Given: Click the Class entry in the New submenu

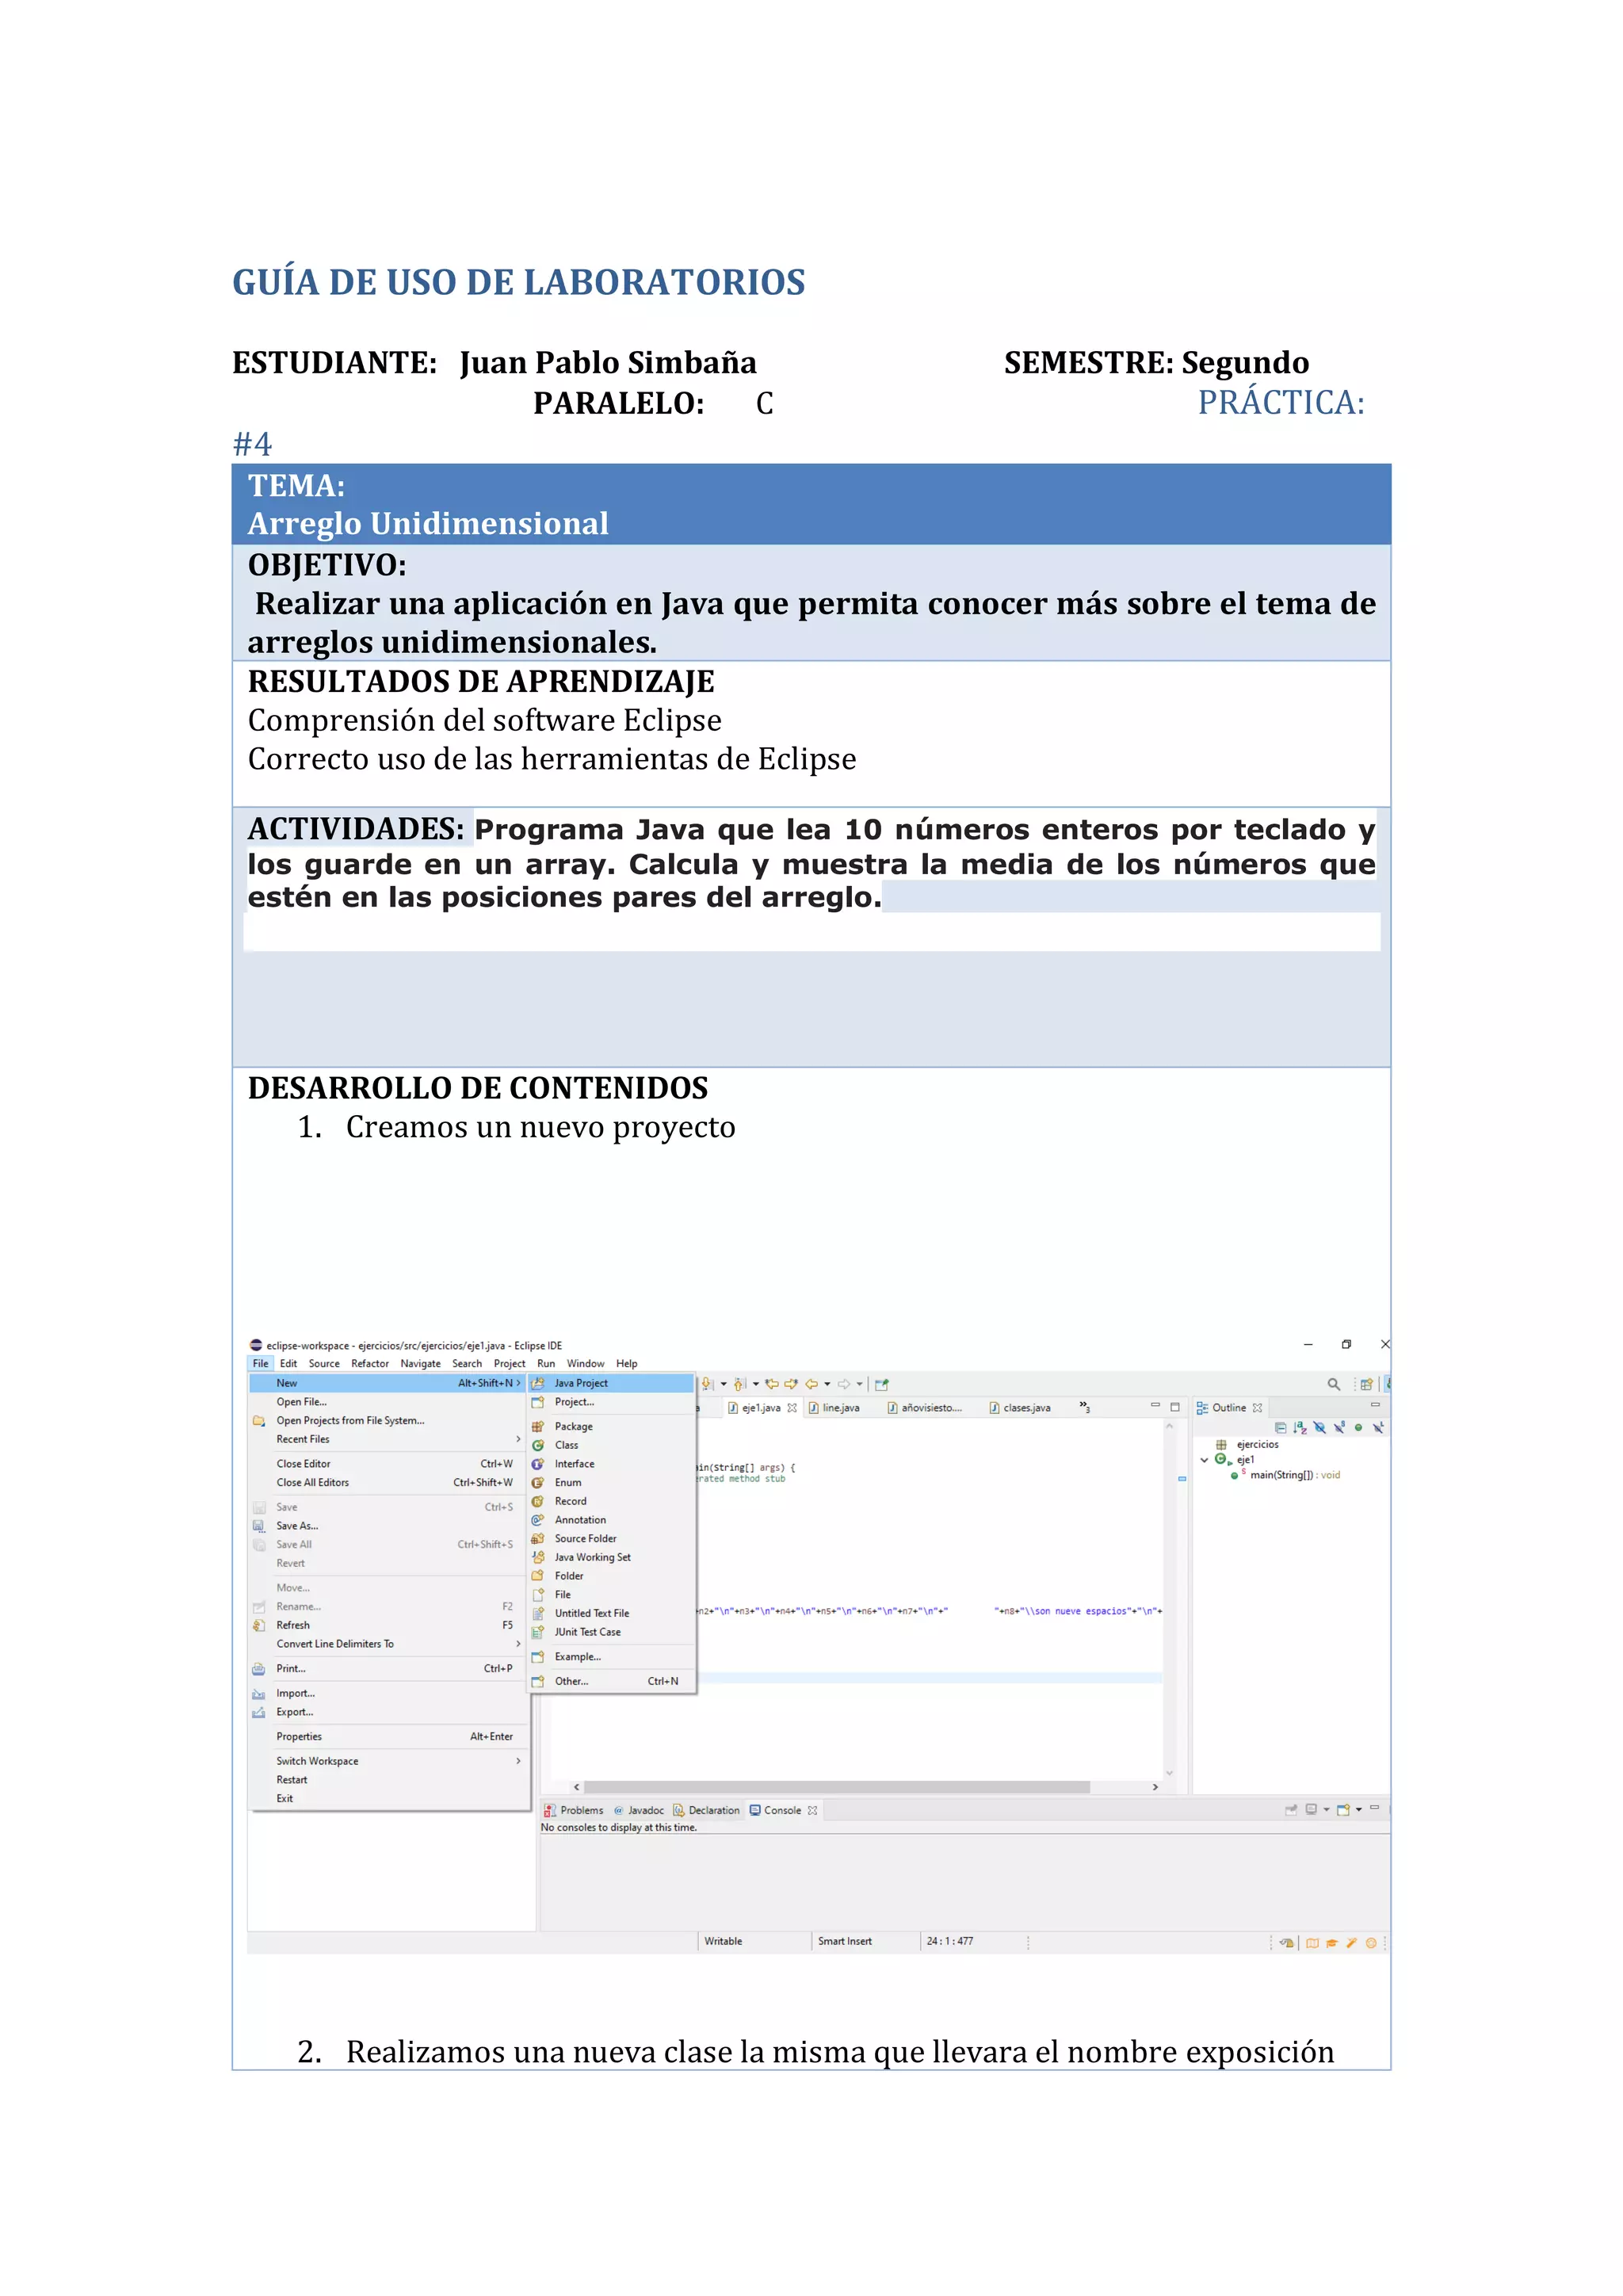Looking at the screenshot, I should pyautogui.click(x=566, y=1445).
